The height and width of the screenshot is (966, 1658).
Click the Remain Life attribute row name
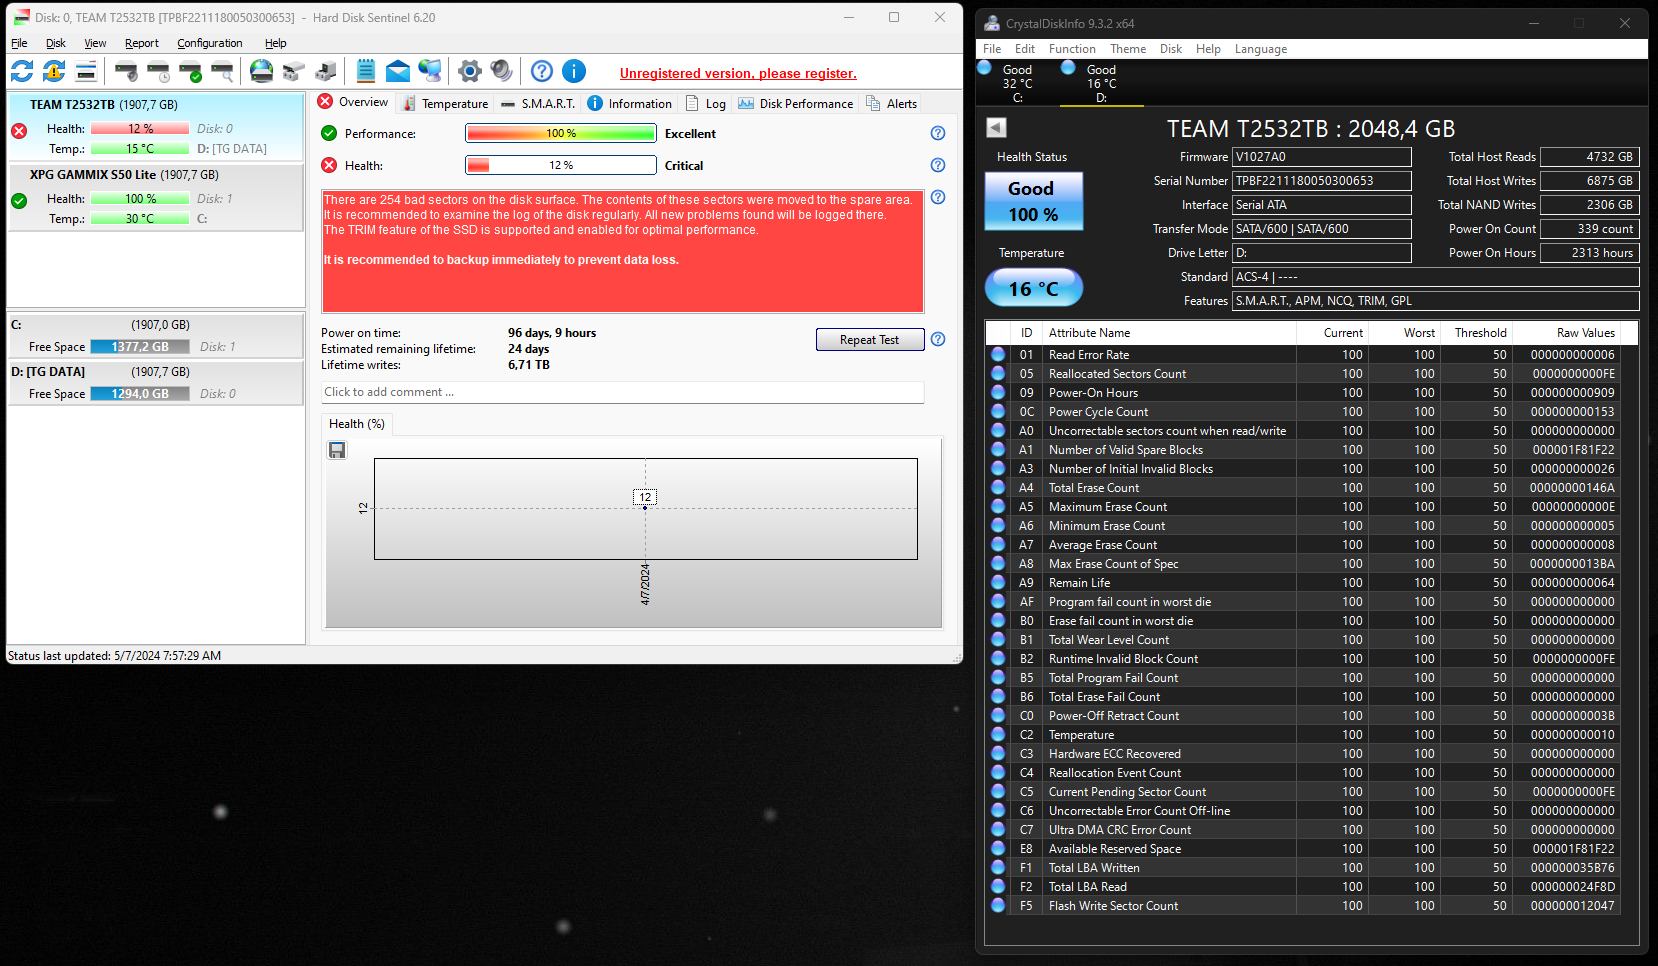pos(1079,583)
